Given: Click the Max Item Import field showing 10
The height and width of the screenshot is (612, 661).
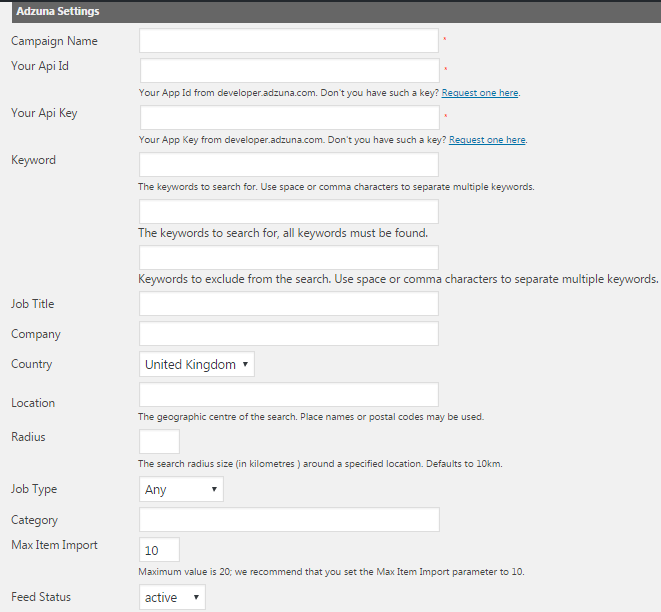Looking at the screenshot, I should point(159,550).
